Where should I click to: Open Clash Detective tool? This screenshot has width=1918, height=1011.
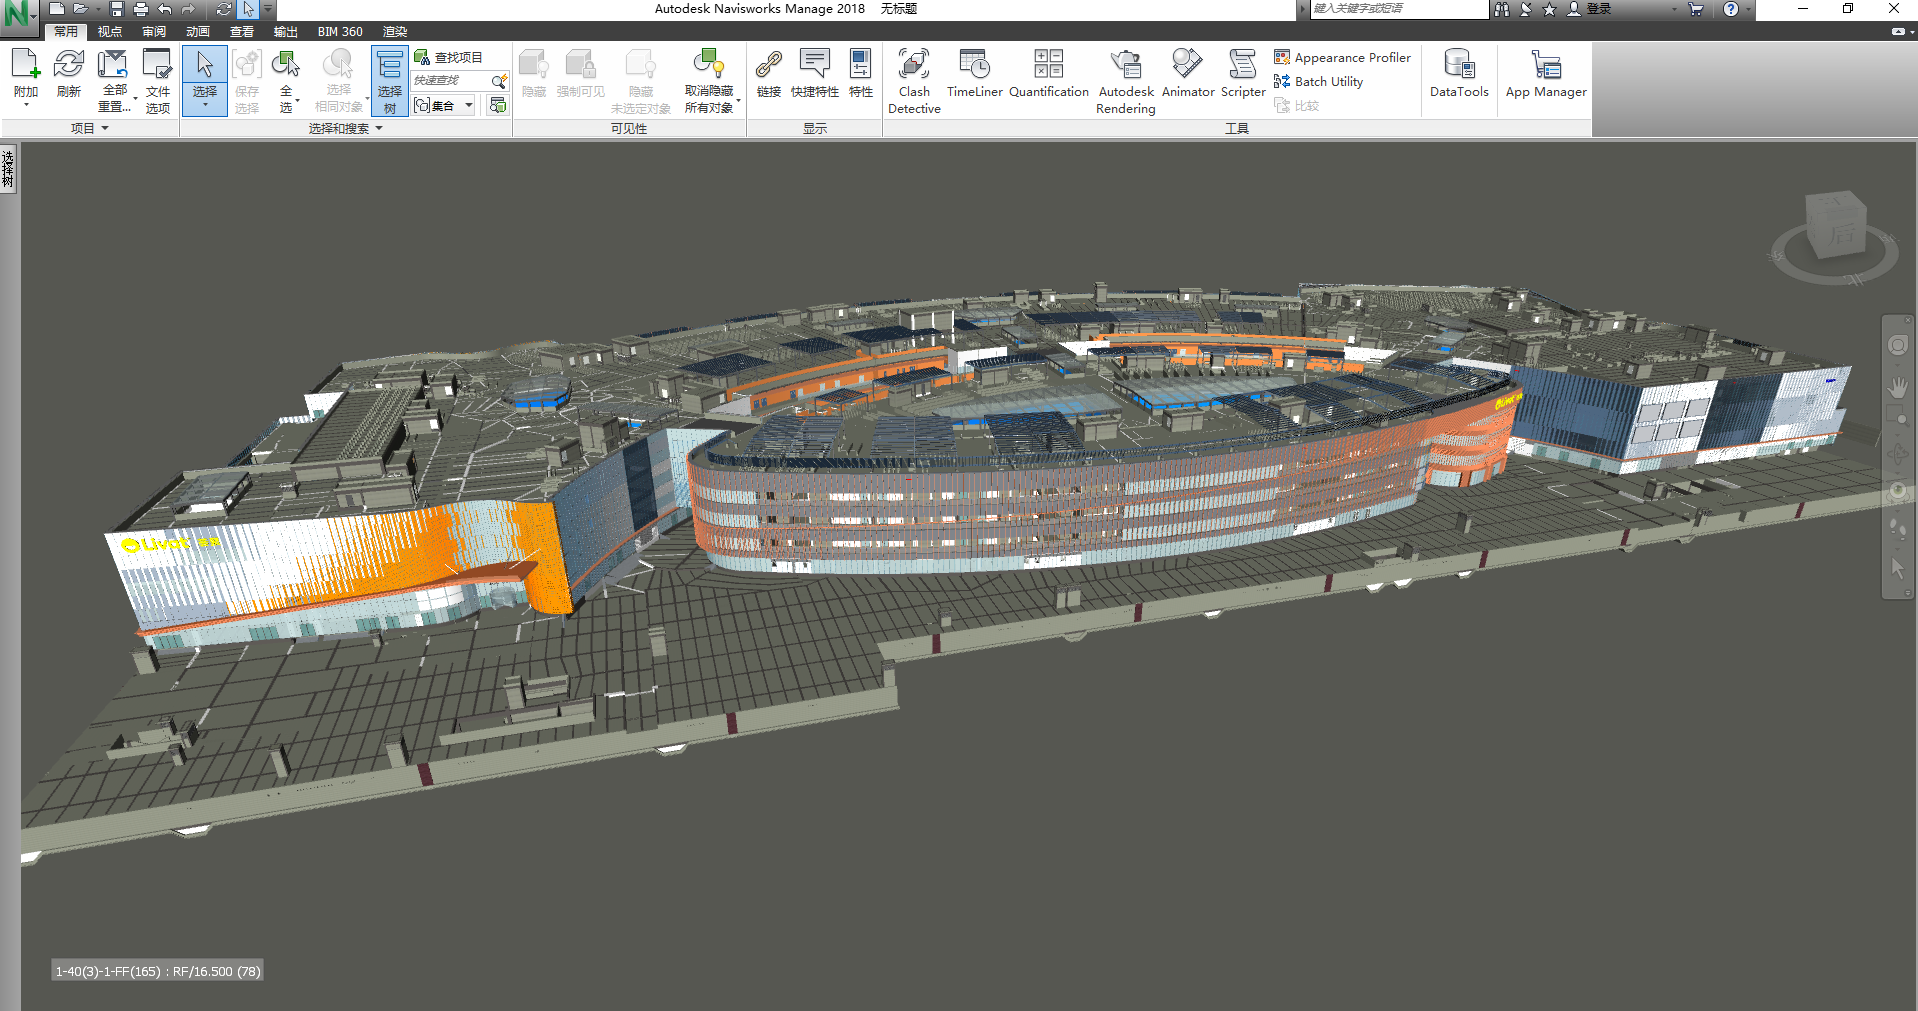pyautogui.click(x=914, y=80)
